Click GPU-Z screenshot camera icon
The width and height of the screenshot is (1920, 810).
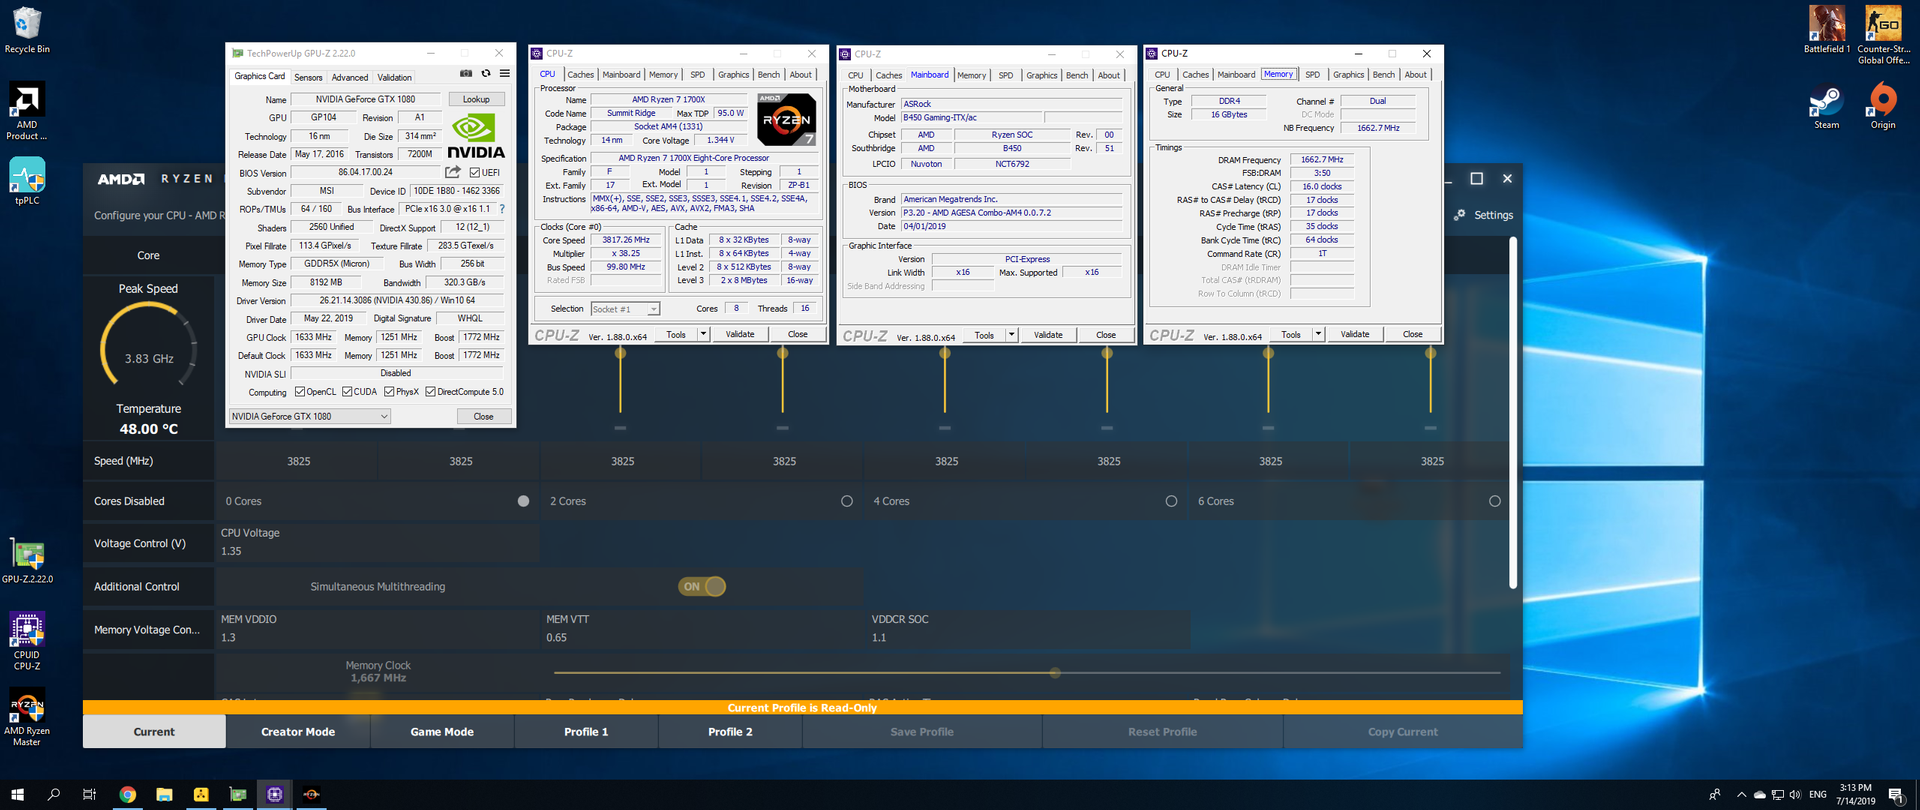(x=466, y=74)
